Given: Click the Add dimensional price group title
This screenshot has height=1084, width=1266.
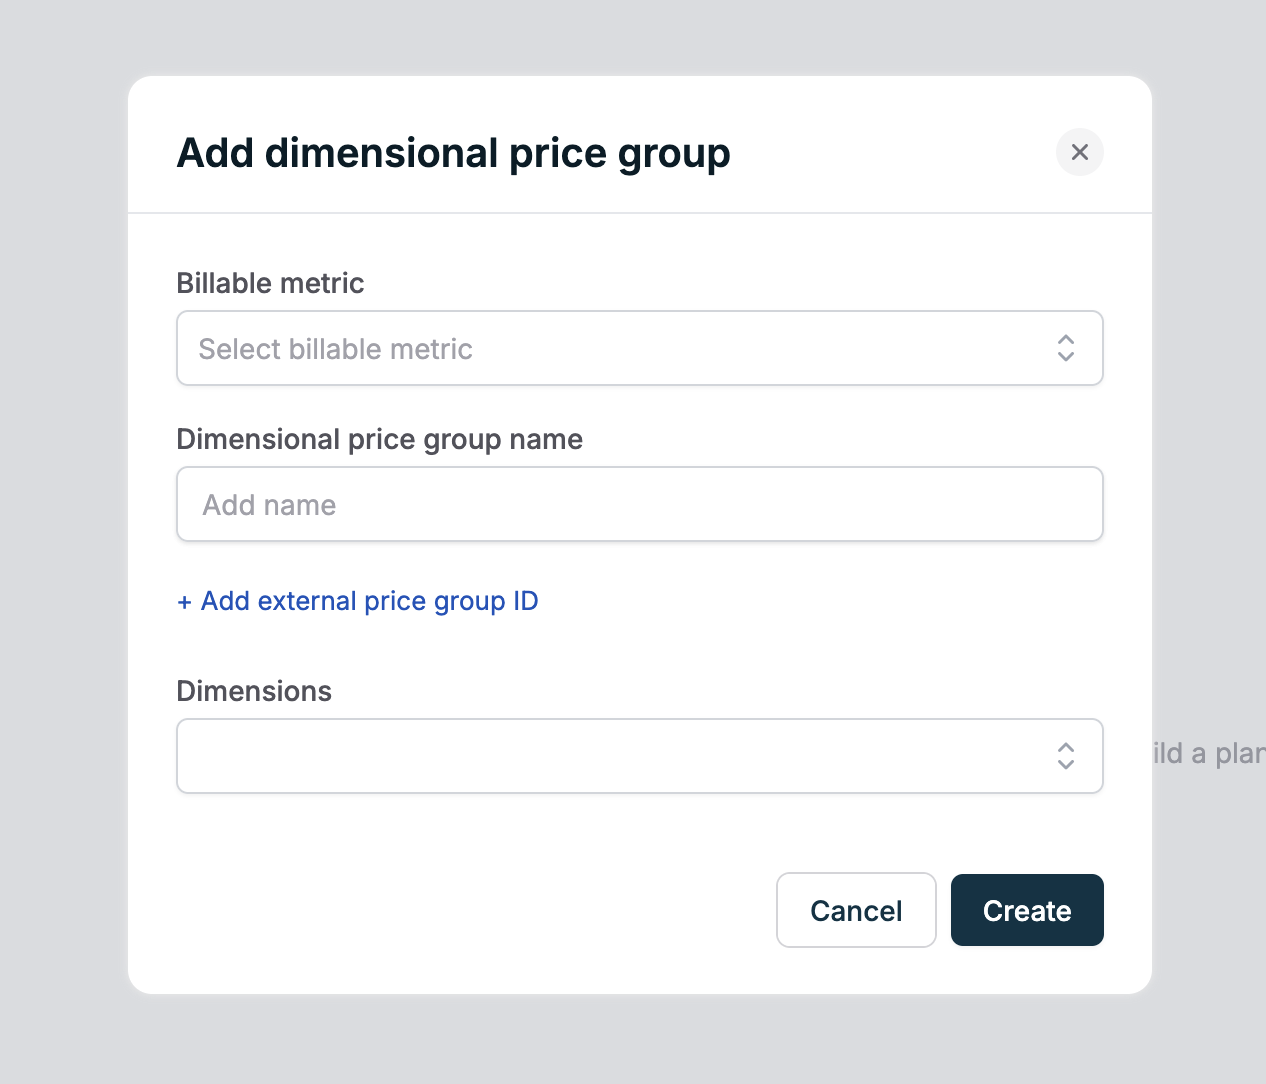Looking at the screenshot, I should [453, 152].
